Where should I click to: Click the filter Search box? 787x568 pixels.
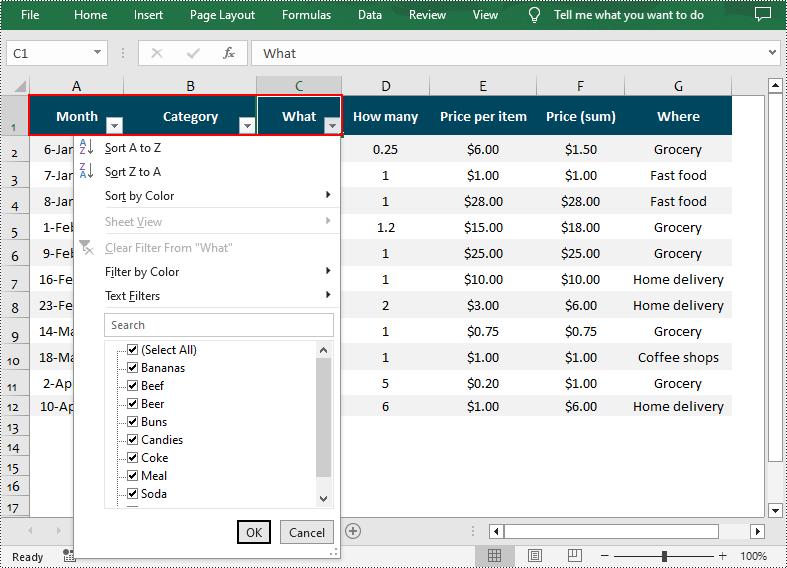[219, 325]
